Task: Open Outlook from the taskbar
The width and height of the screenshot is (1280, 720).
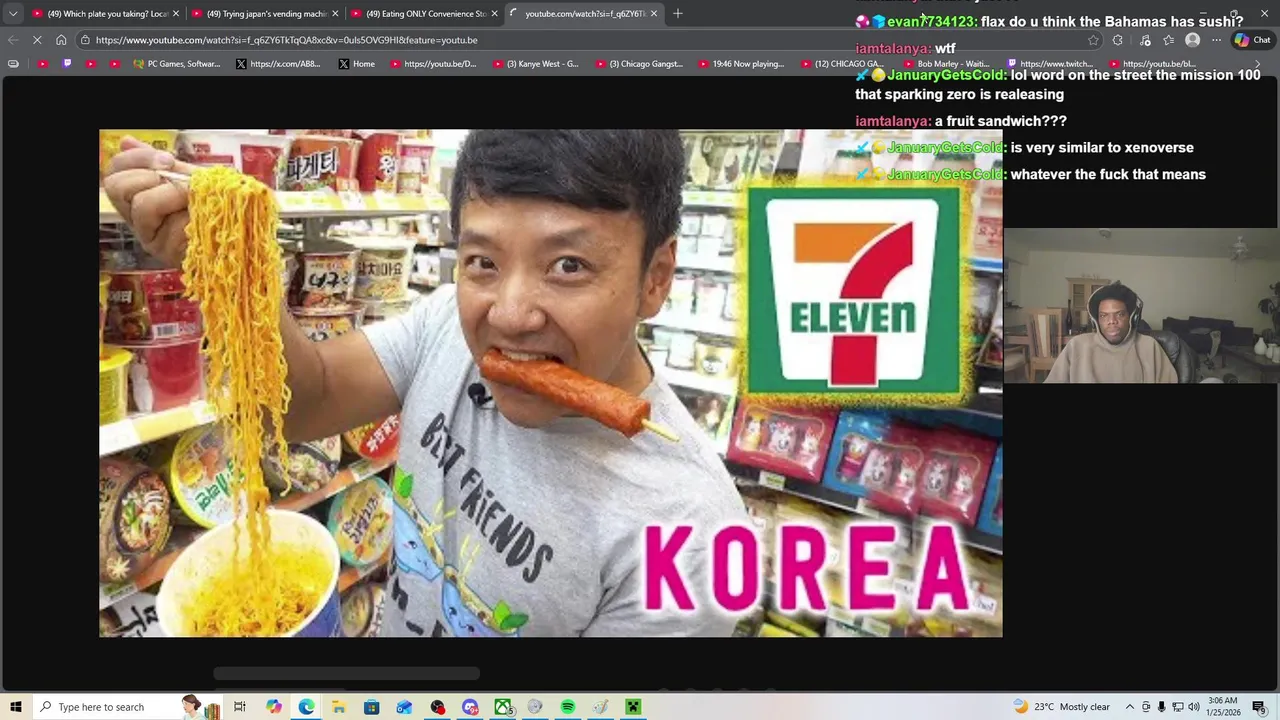Action: [x=404, y=707]
